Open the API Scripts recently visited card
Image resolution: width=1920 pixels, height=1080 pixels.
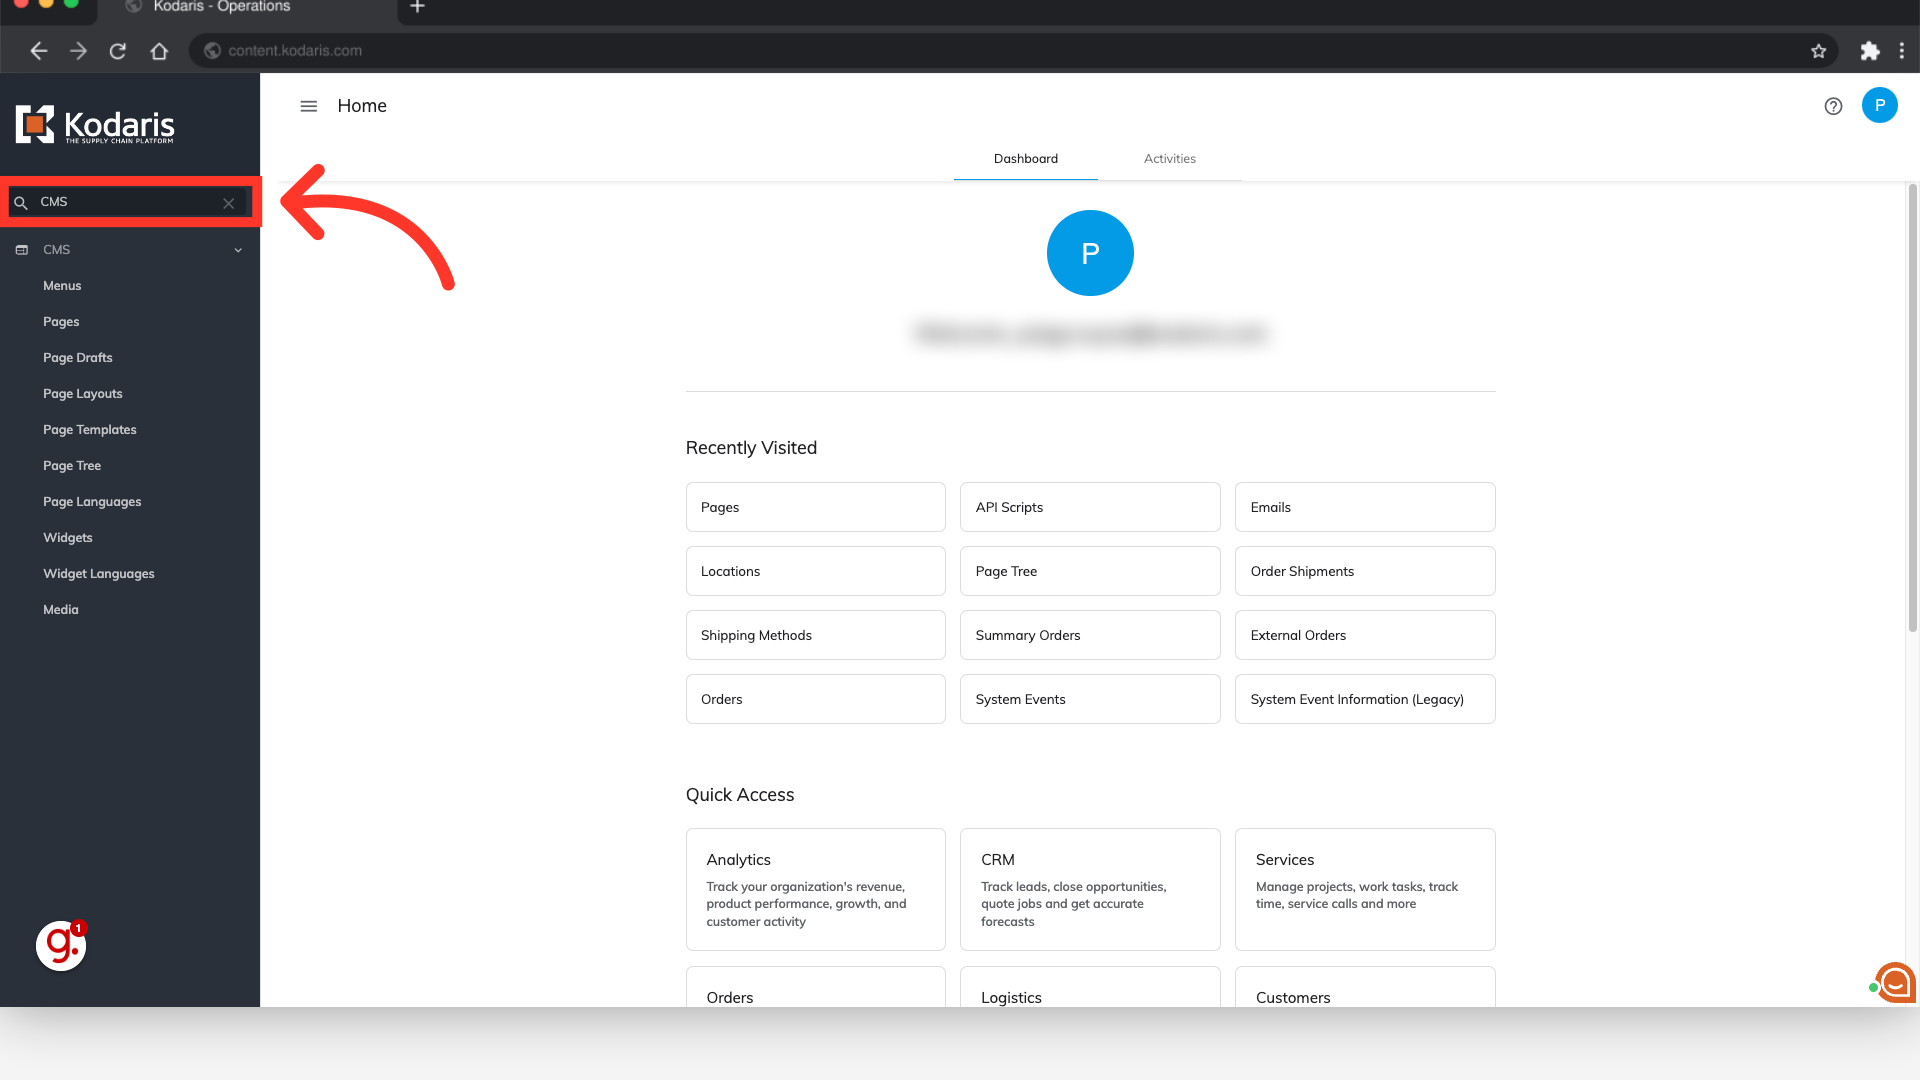(x=1089, y=507)
